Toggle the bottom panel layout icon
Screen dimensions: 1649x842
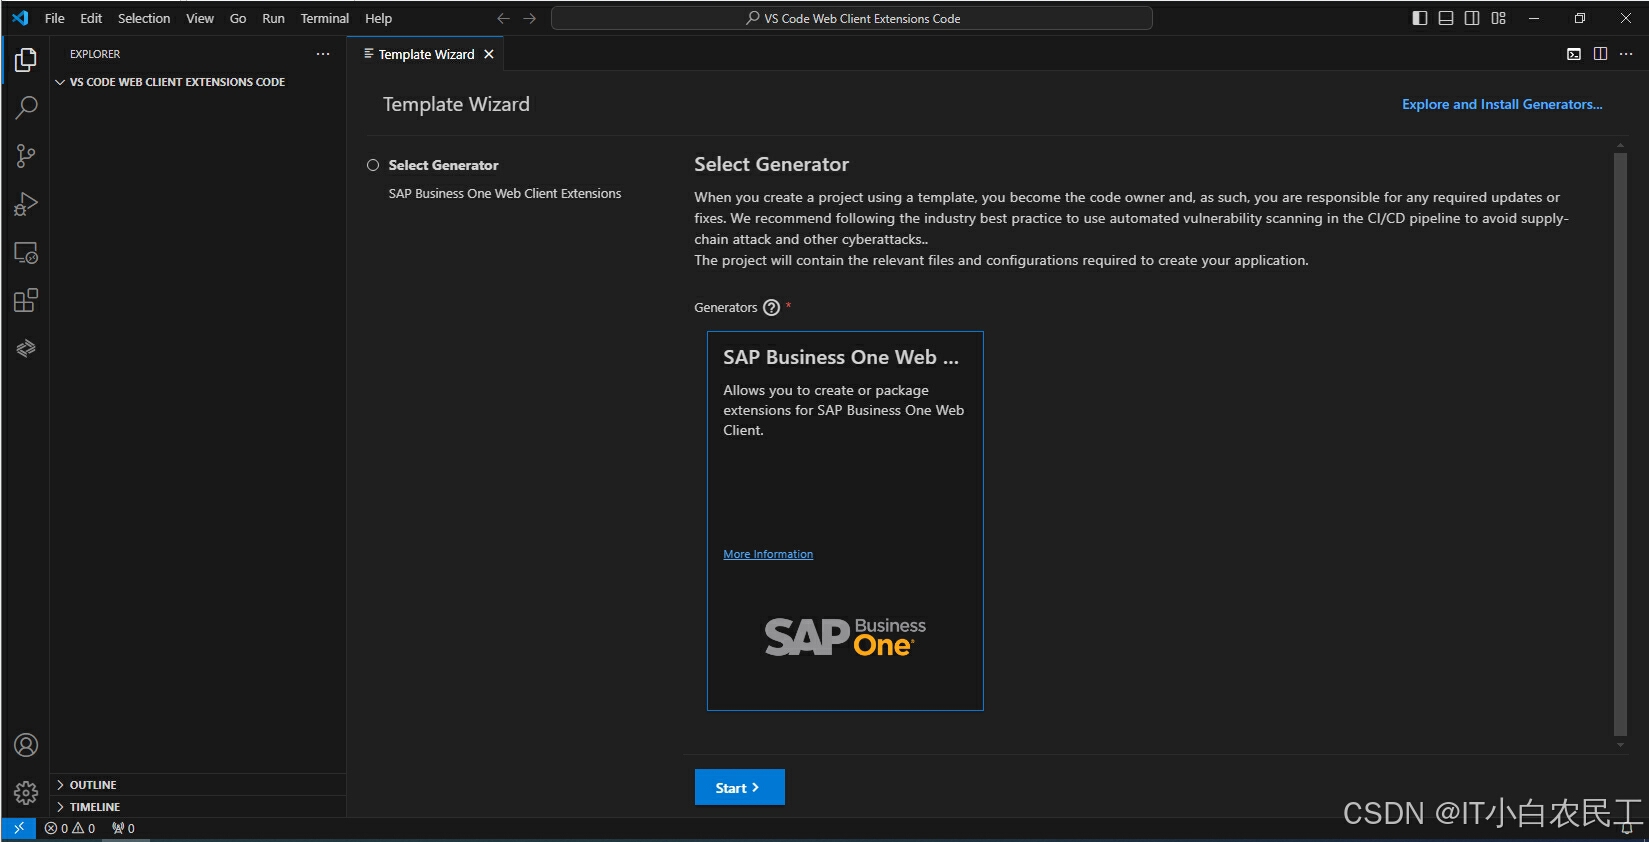tap(1446, 18)
